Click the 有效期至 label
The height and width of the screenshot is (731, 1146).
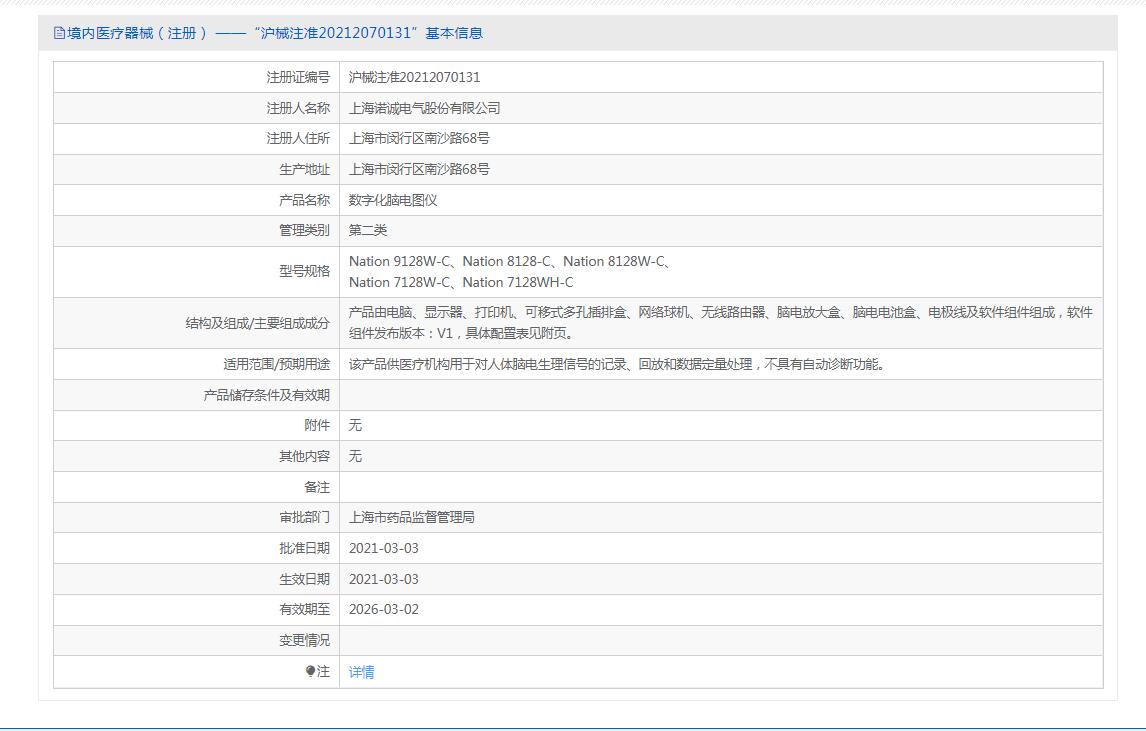[305, 610]
